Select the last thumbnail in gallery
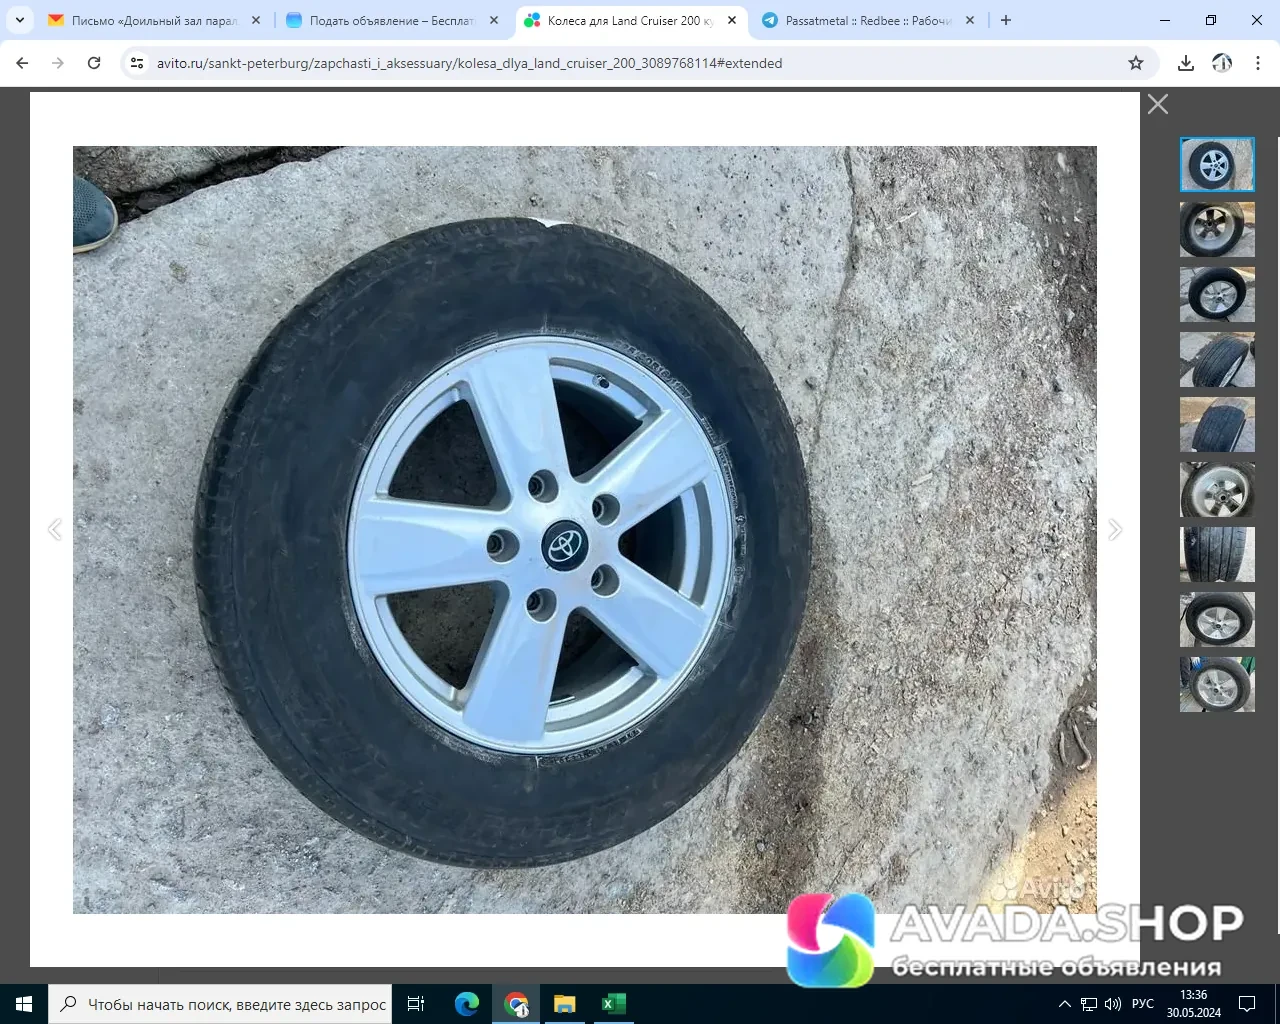This screenshot has height=1024, width=1280. 1217,684
